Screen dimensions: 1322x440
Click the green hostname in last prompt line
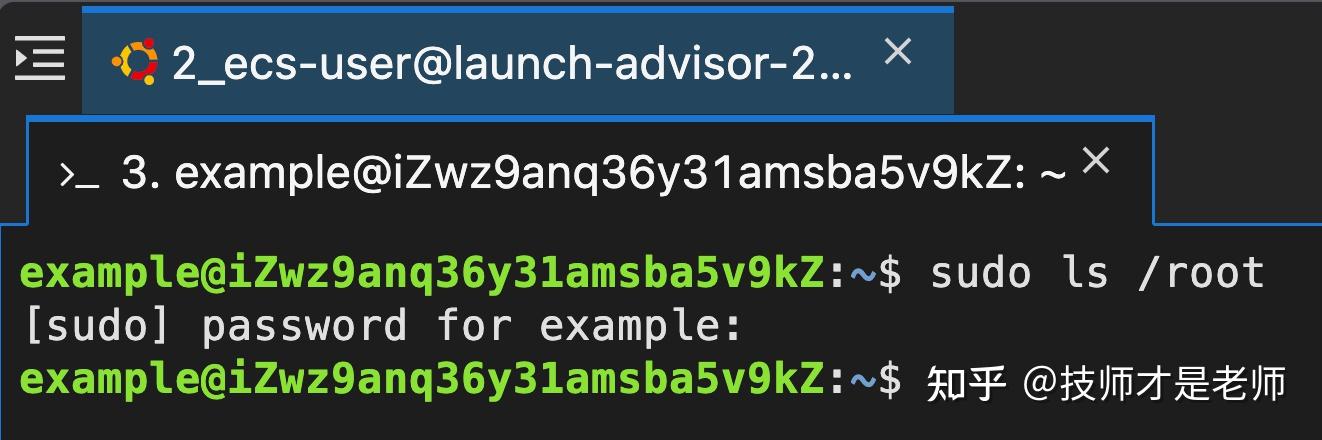click(x=423, y=380)
